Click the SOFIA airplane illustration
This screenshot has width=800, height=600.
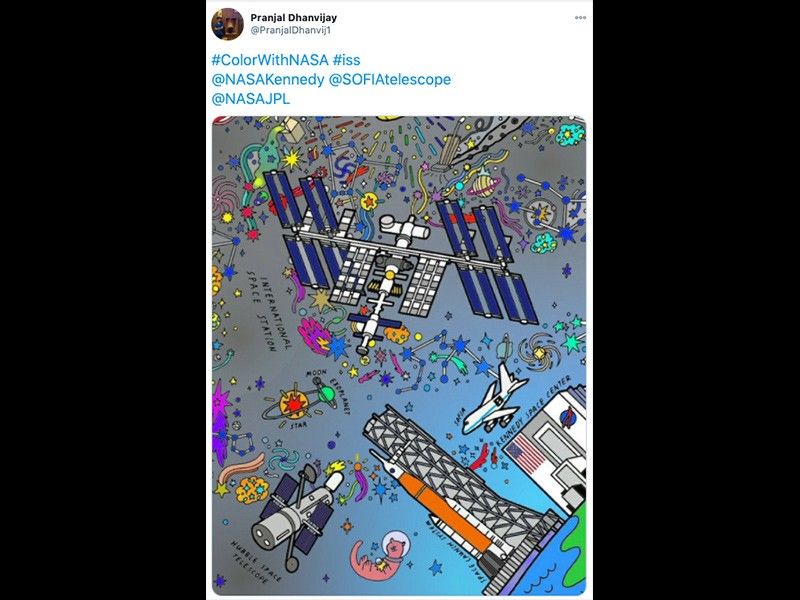(x=494, y=400)
